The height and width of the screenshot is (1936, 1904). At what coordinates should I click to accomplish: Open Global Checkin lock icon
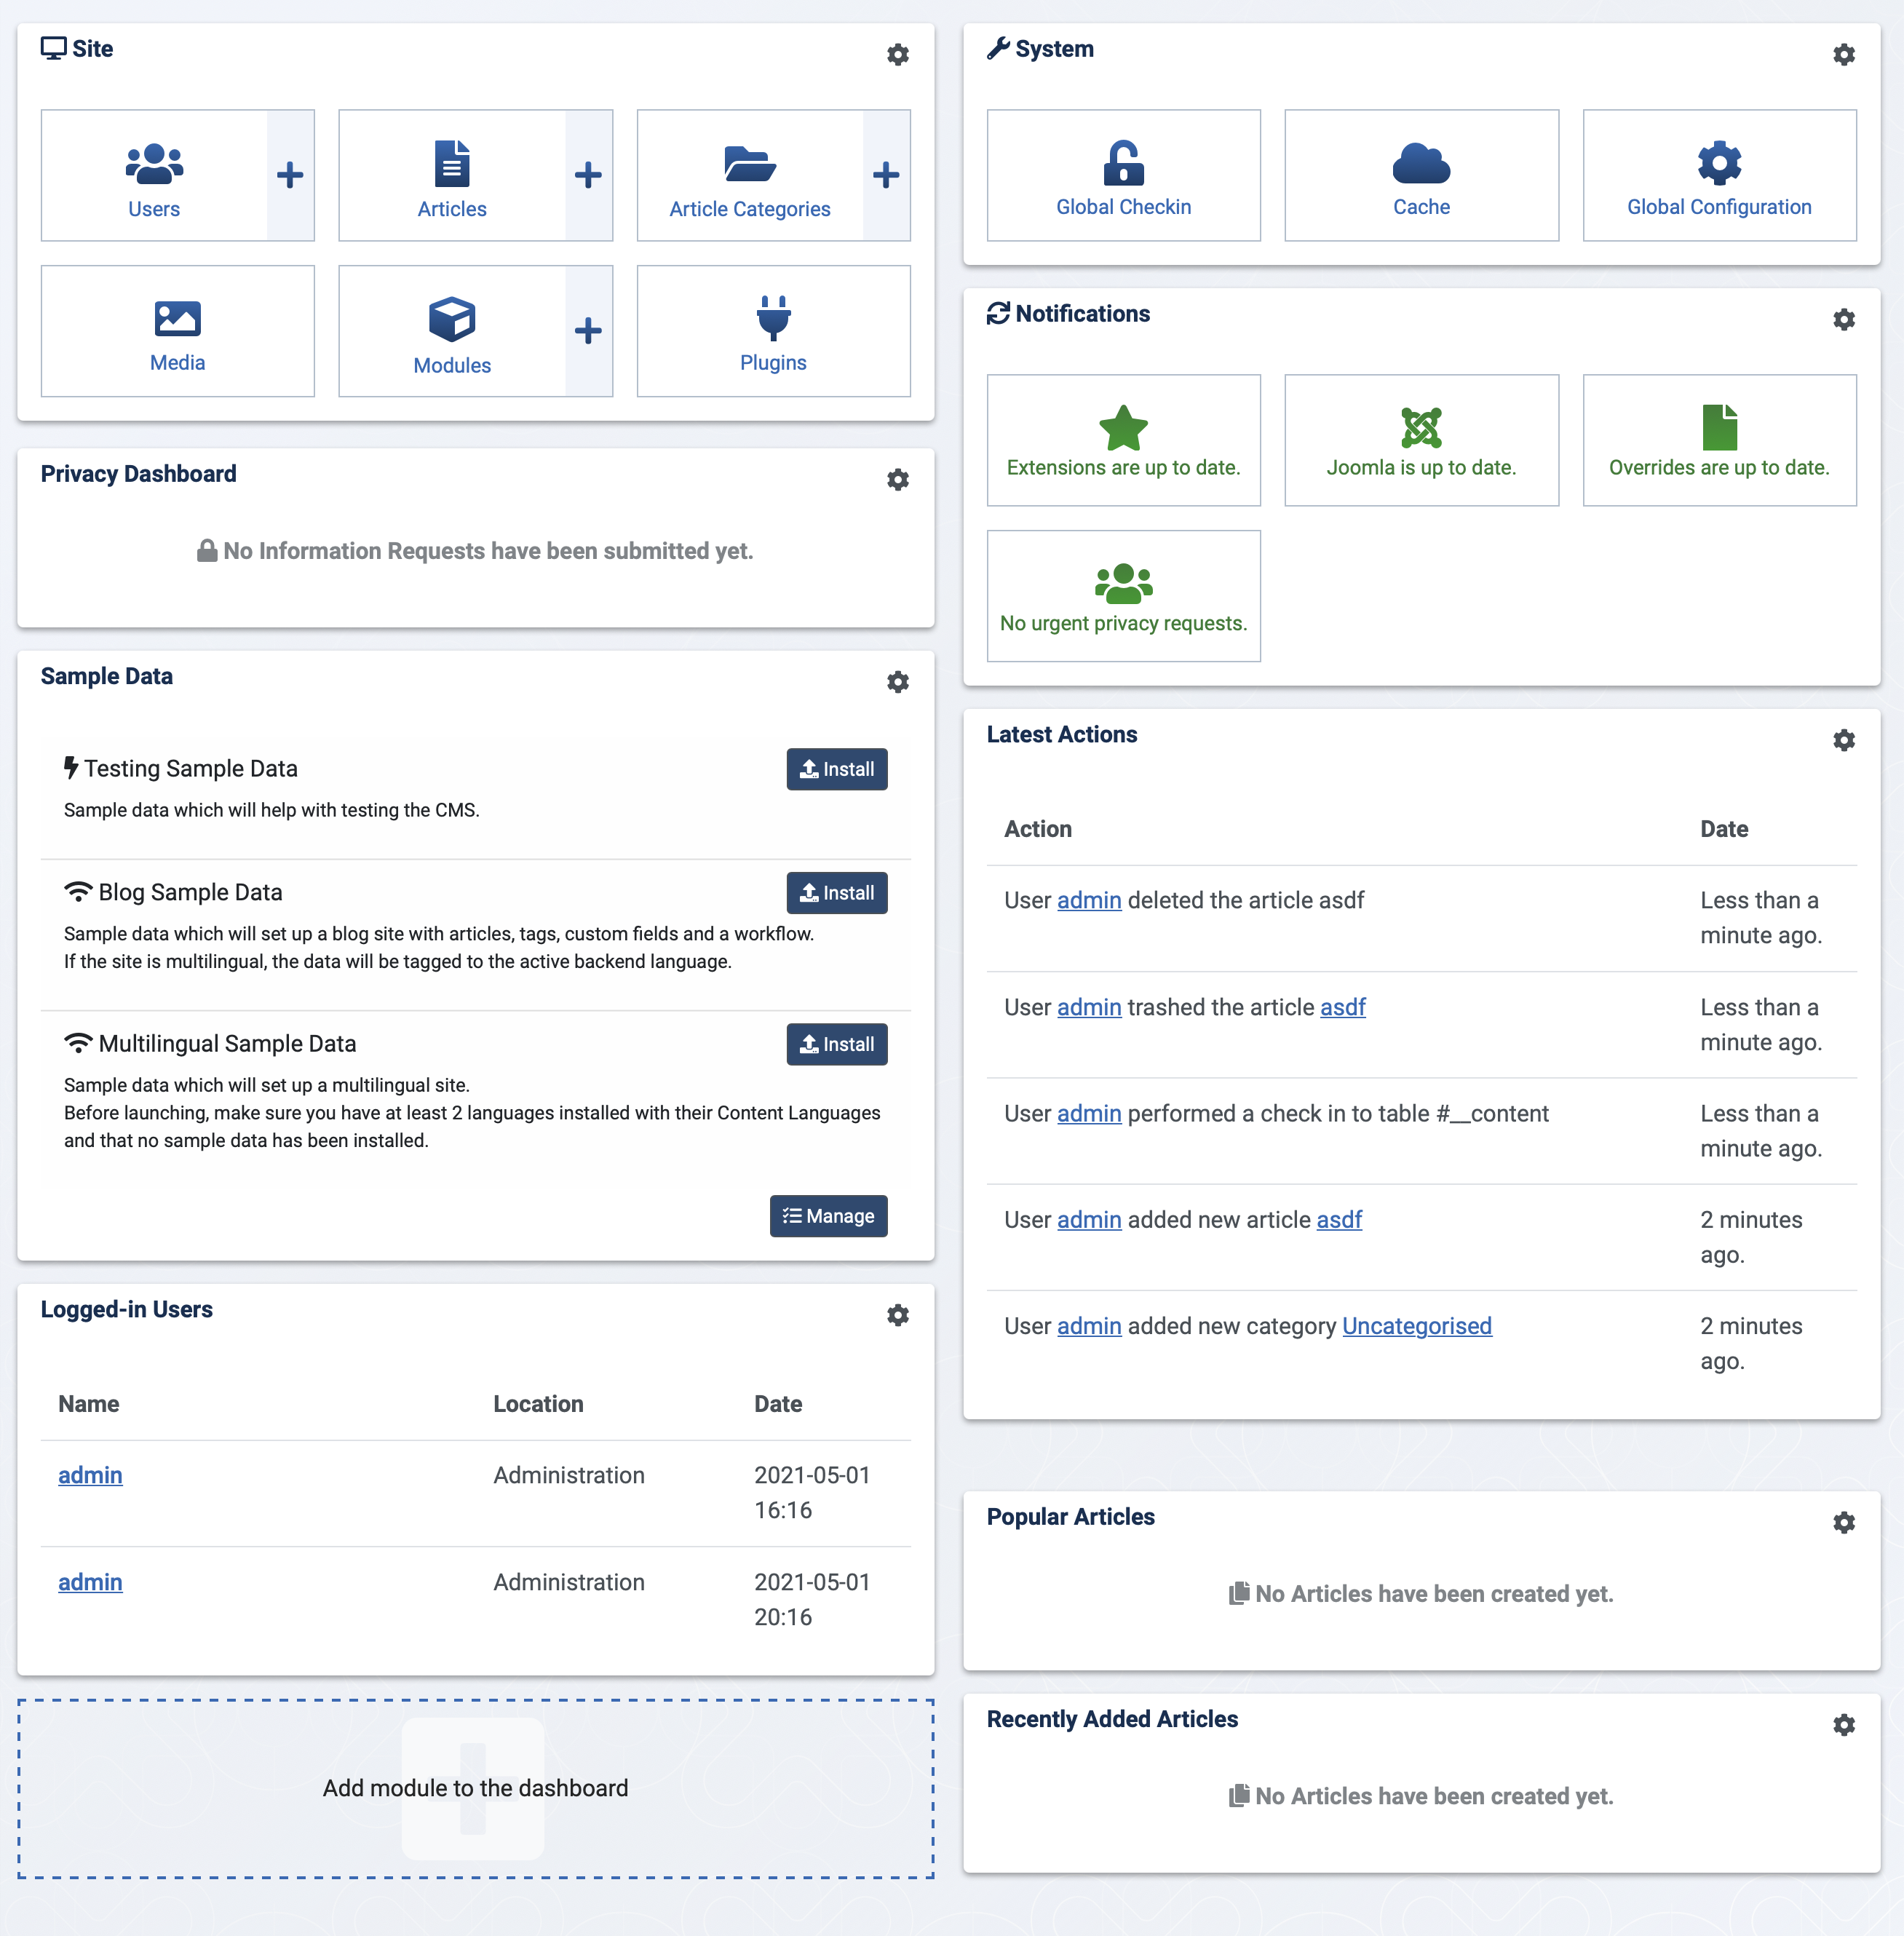[1124, 176]
